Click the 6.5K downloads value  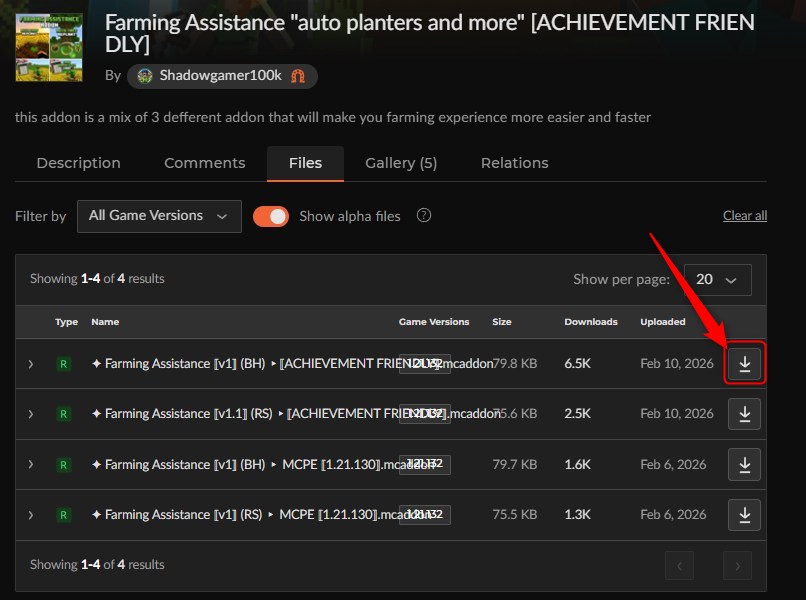tap(577, 363)
